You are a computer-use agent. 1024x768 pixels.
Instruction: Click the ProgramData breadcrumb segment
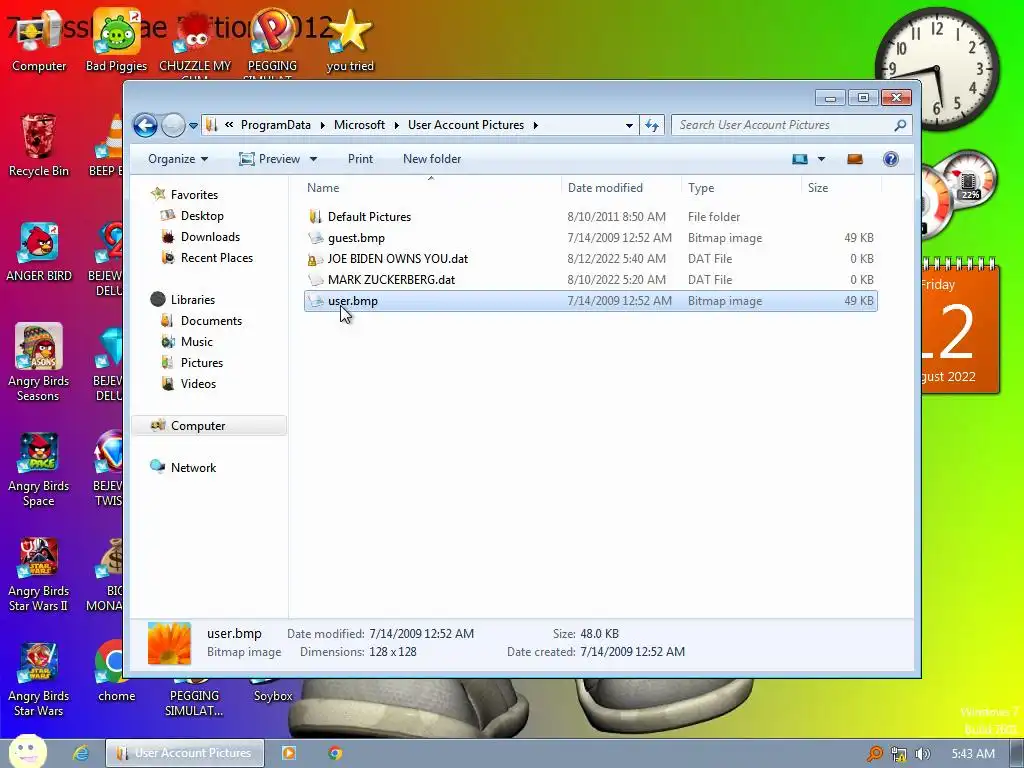coord(276,125)
